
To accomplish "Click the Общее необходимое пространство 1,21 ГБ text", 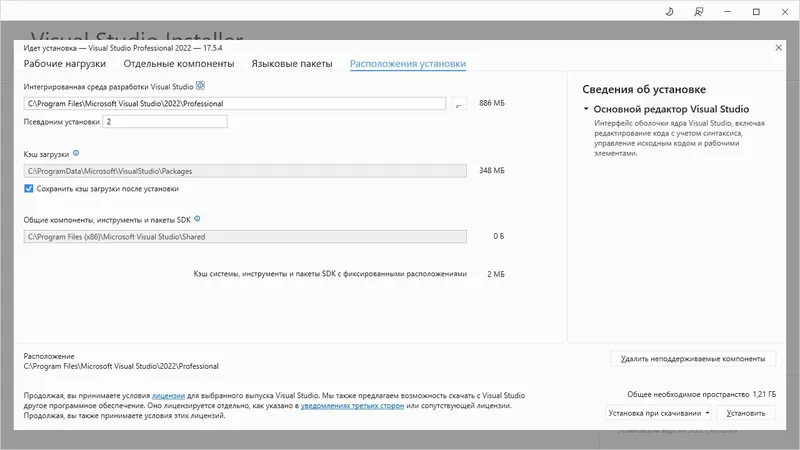I will 702,394.
